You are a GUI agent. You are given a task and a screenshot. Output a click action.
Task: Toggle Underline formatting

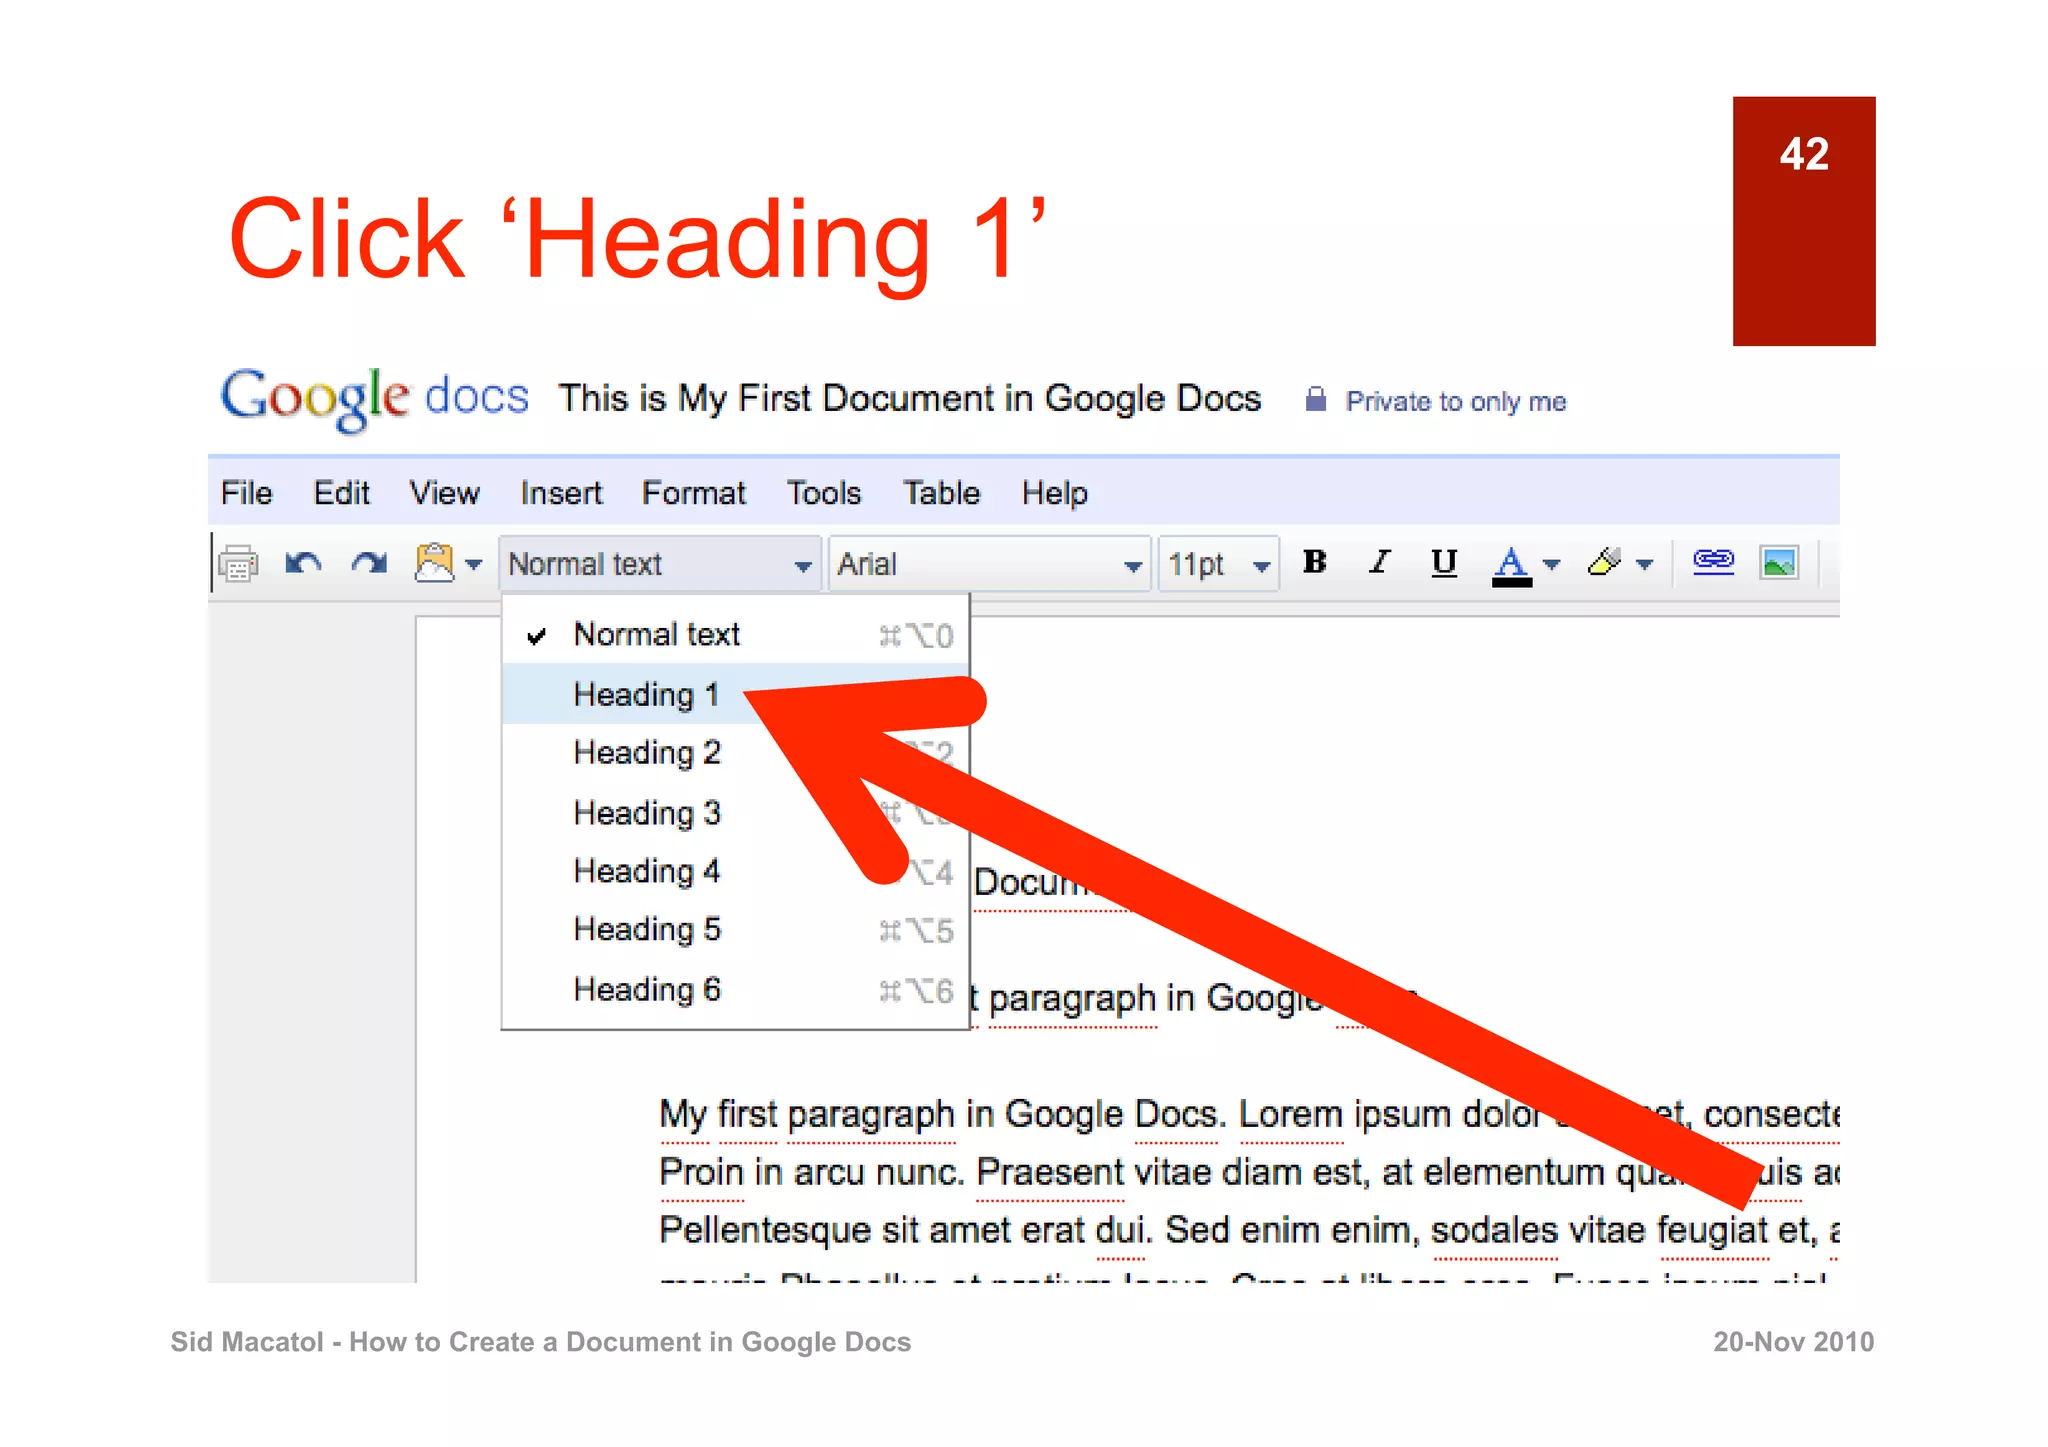[x=1443, y=563]
